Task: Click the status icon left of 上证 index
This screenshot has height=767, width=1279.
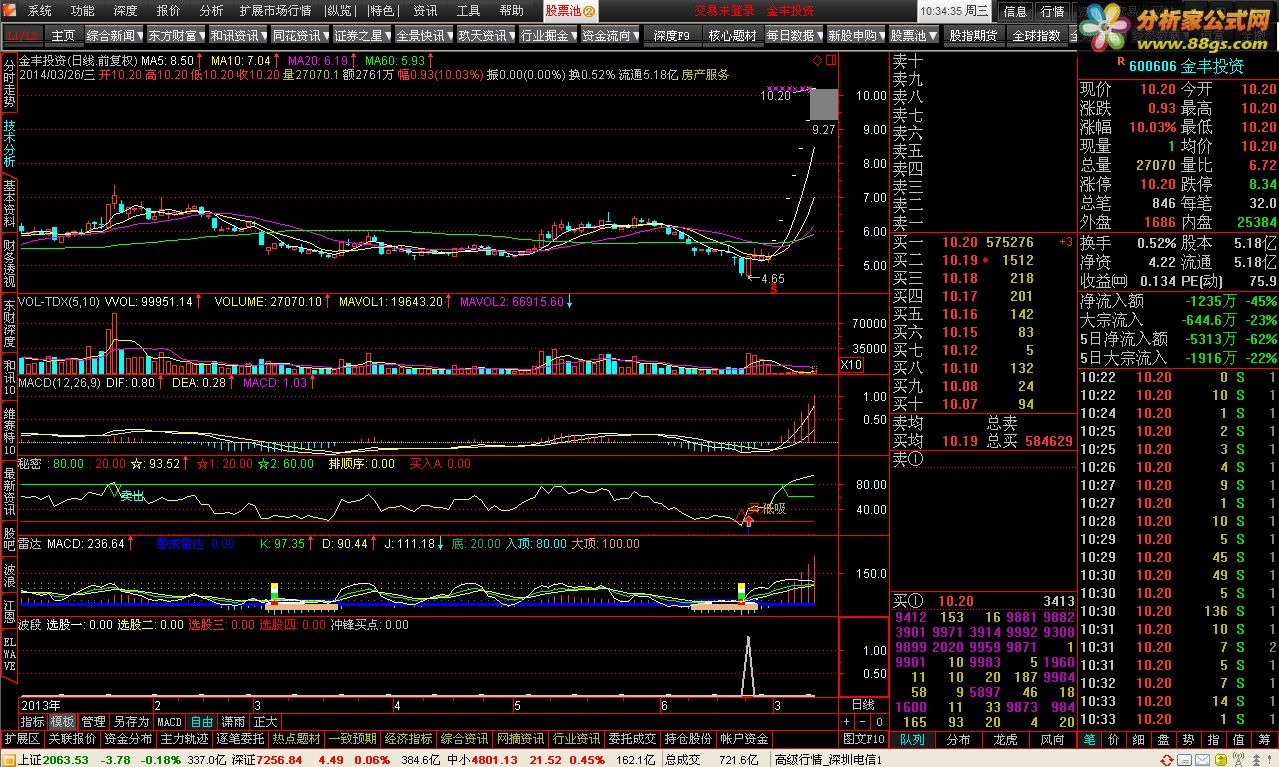Action: [9, 760]
